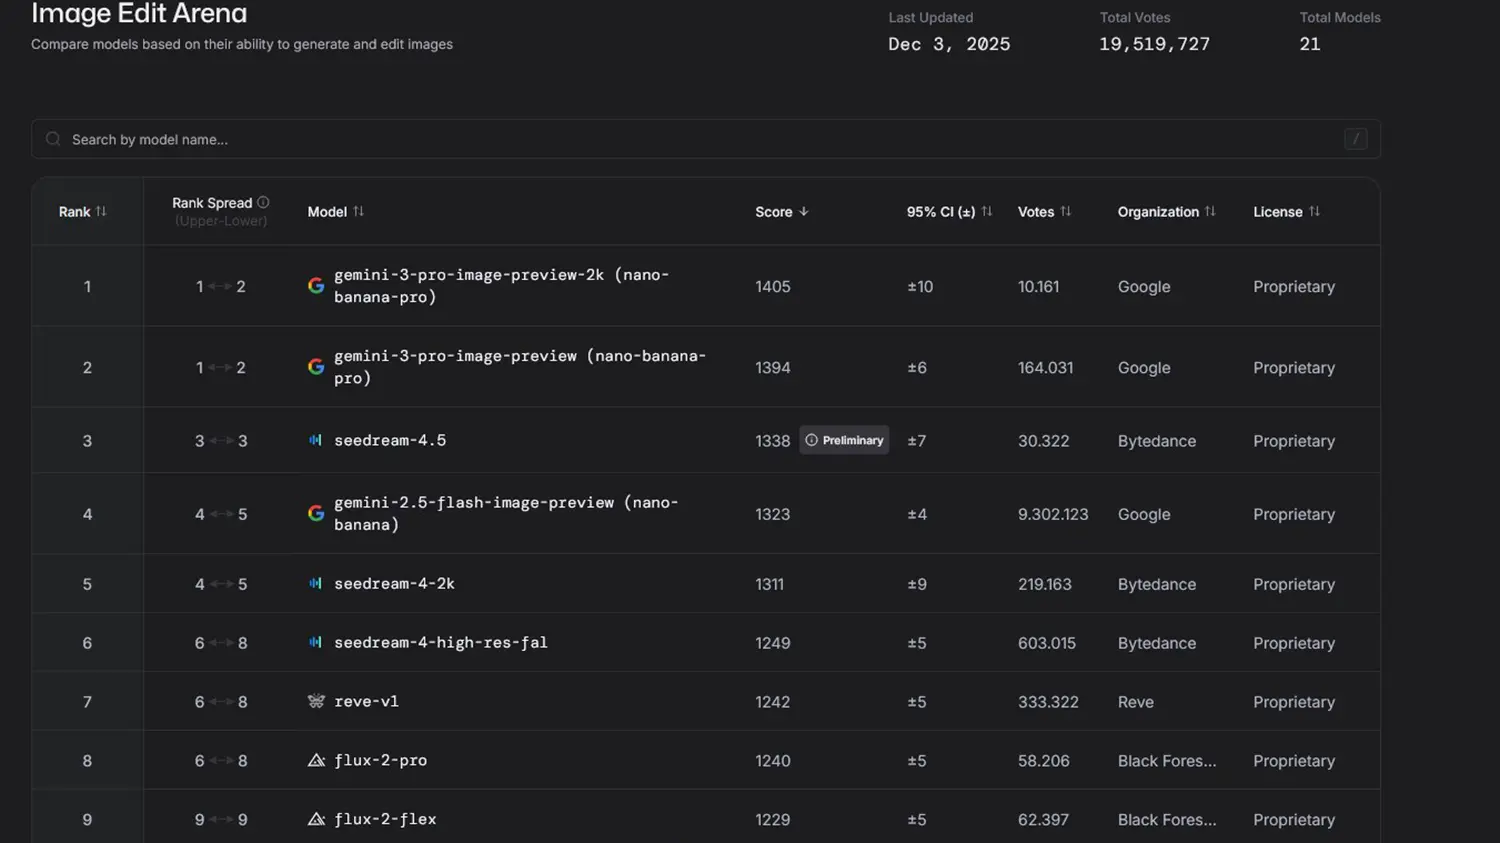Click the Rank Spread info icon
The width and height of the screenshot is (1500, 843).
[x=263, y=202]
